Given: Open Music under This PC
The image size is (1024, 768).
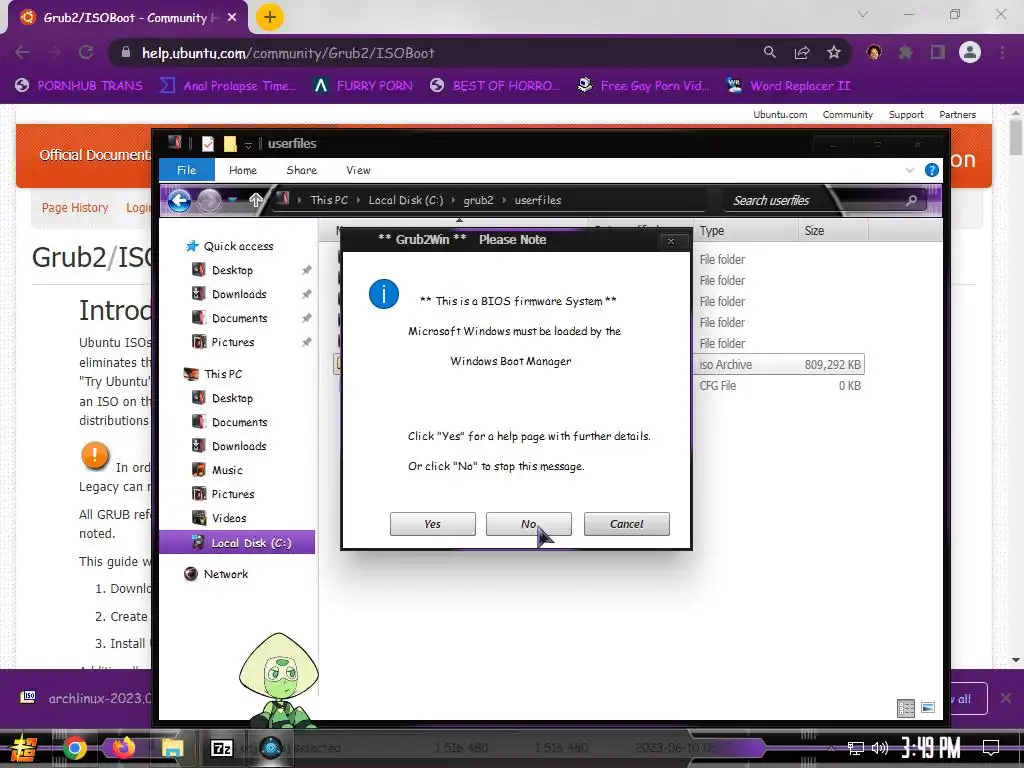Looking at the screenshot, I should click(x=227, y=470).
